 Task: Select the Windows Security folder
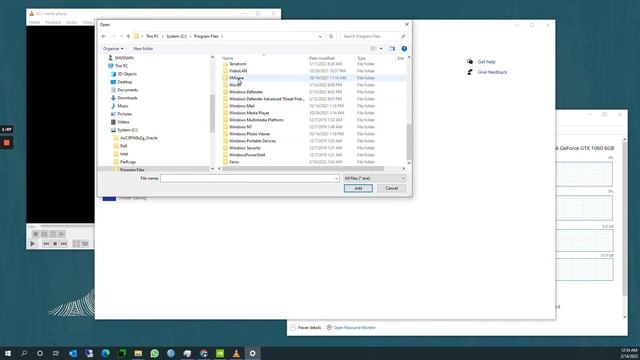[244, 148]
